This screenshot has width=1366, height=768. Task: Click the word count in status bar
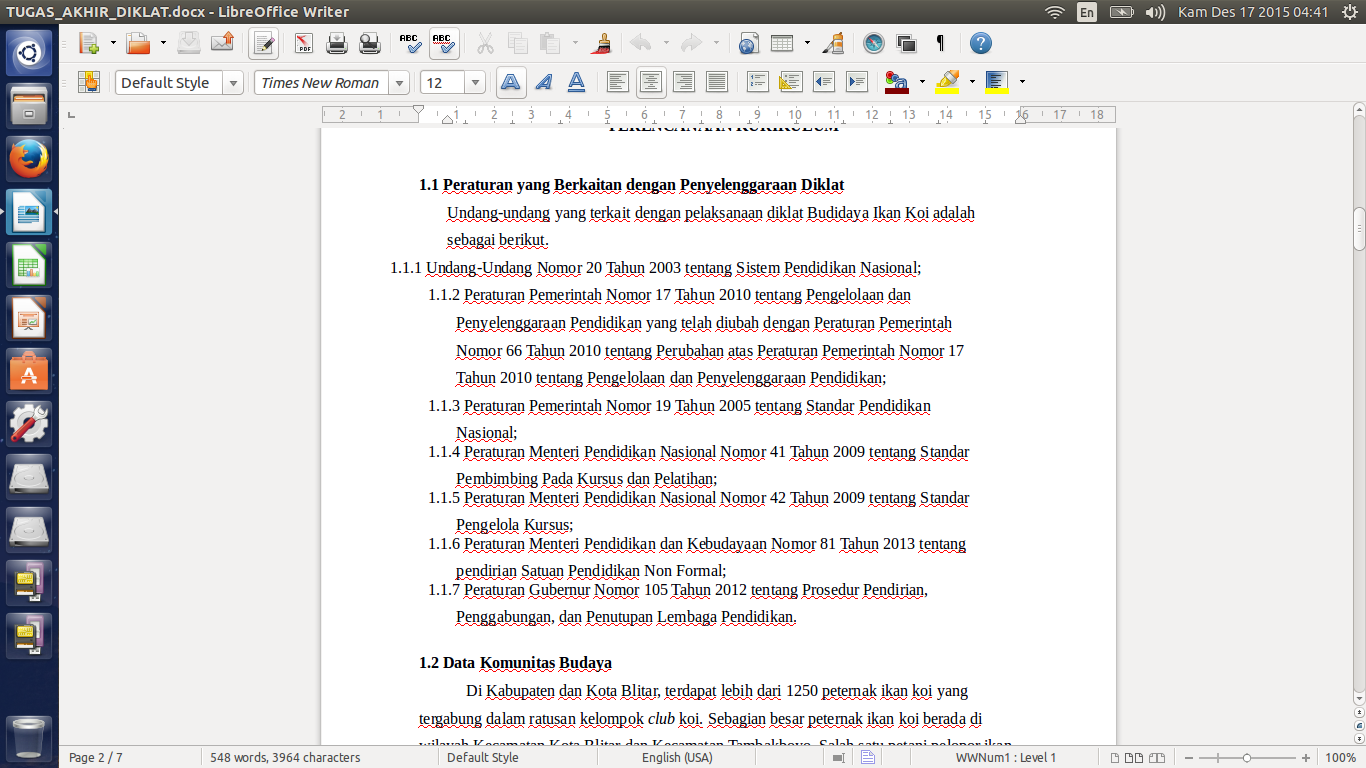click(285, 758)
